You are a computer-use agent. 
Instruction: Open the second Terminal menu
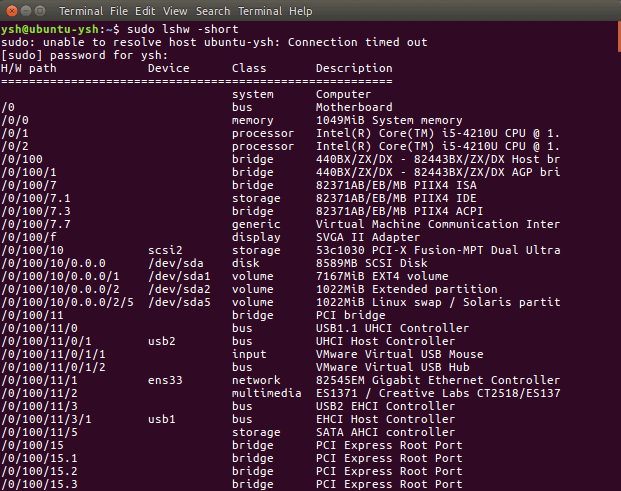[x=260, y=11]
